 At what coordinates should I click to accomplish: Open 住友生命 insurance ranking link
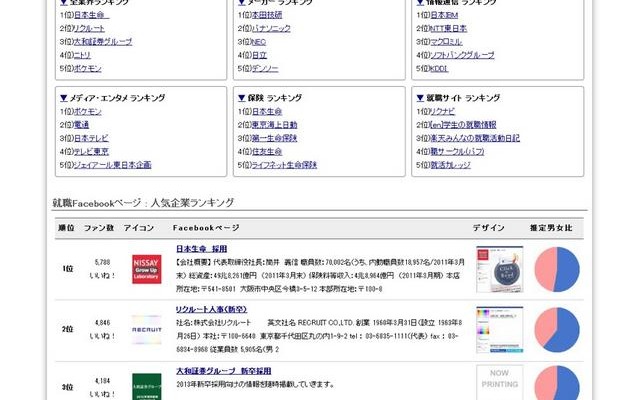coord(267,152)
